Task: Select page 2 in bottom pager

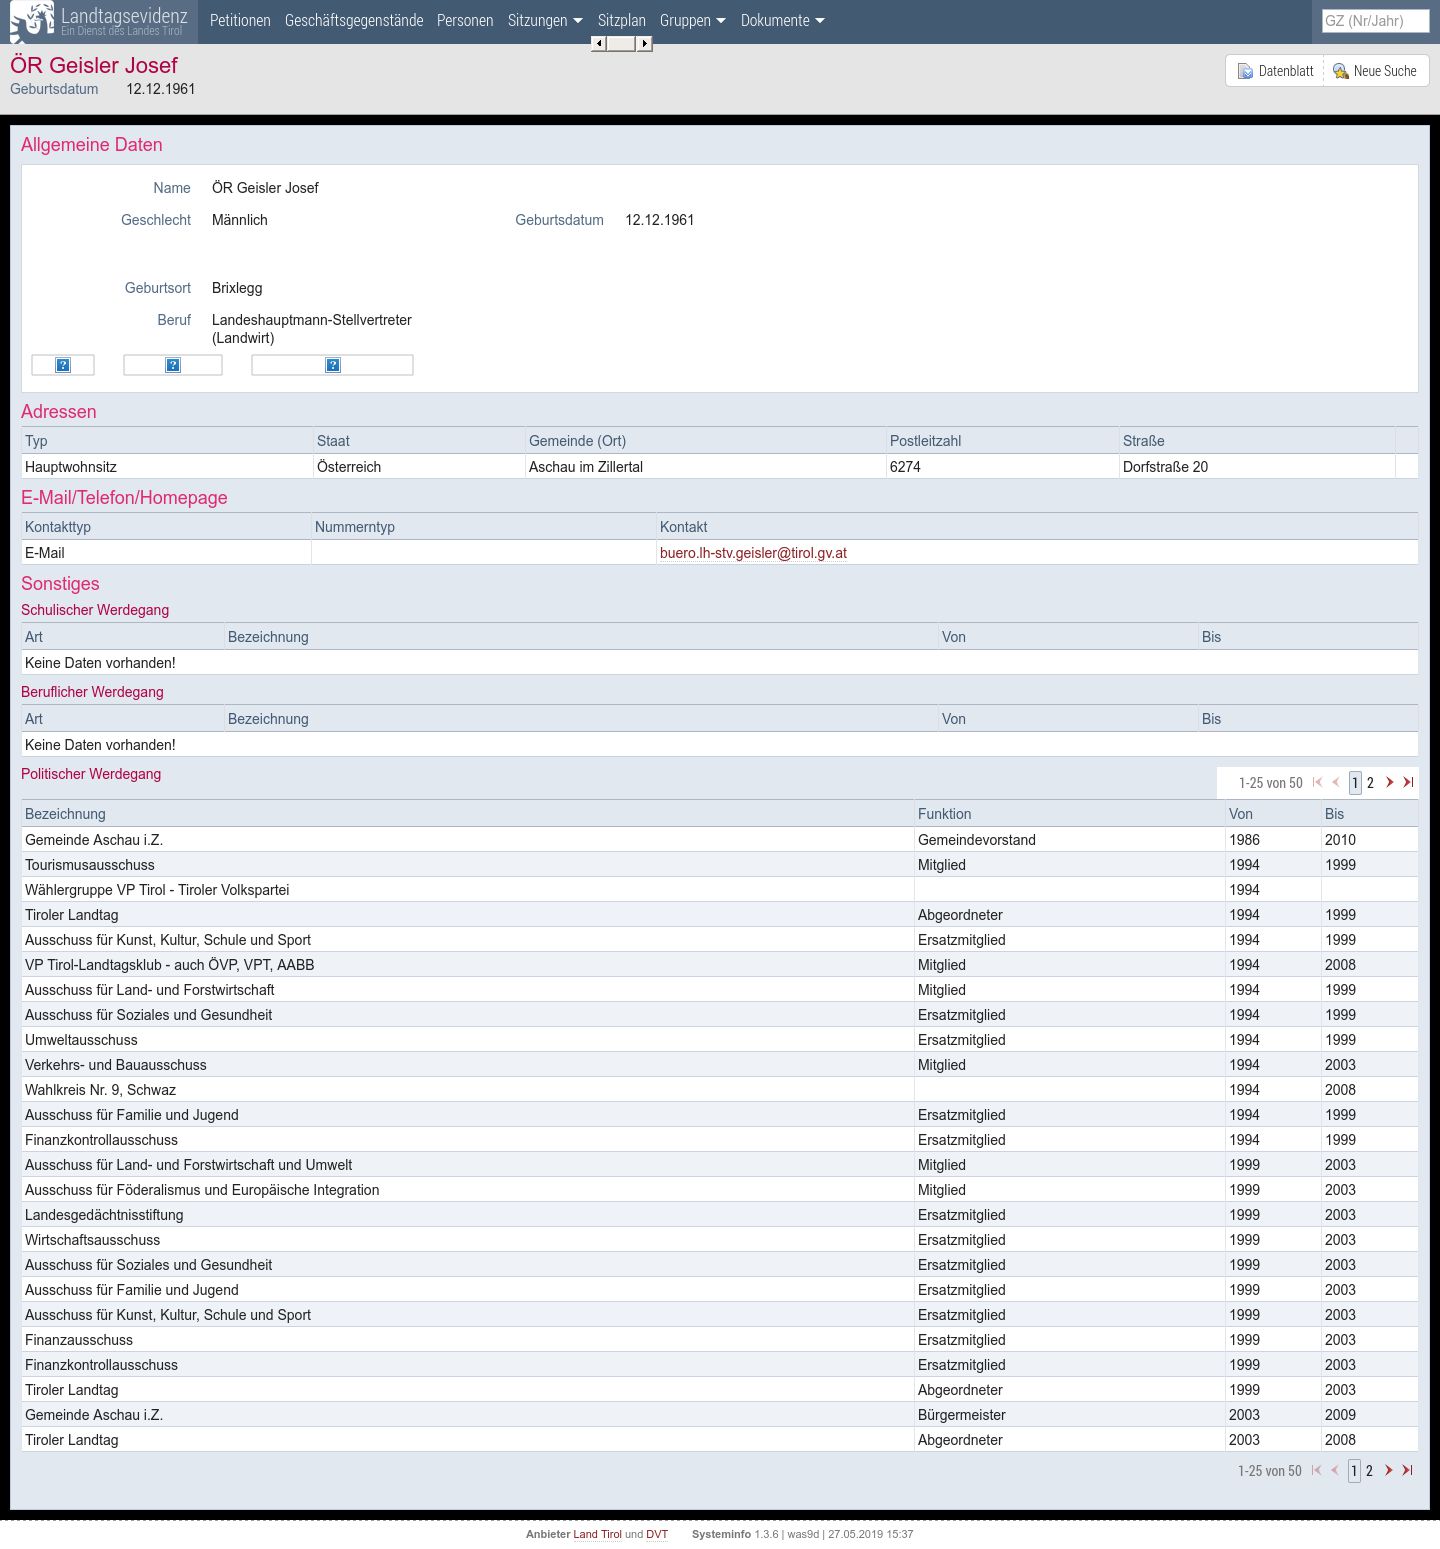Action: (1369, 1471)
